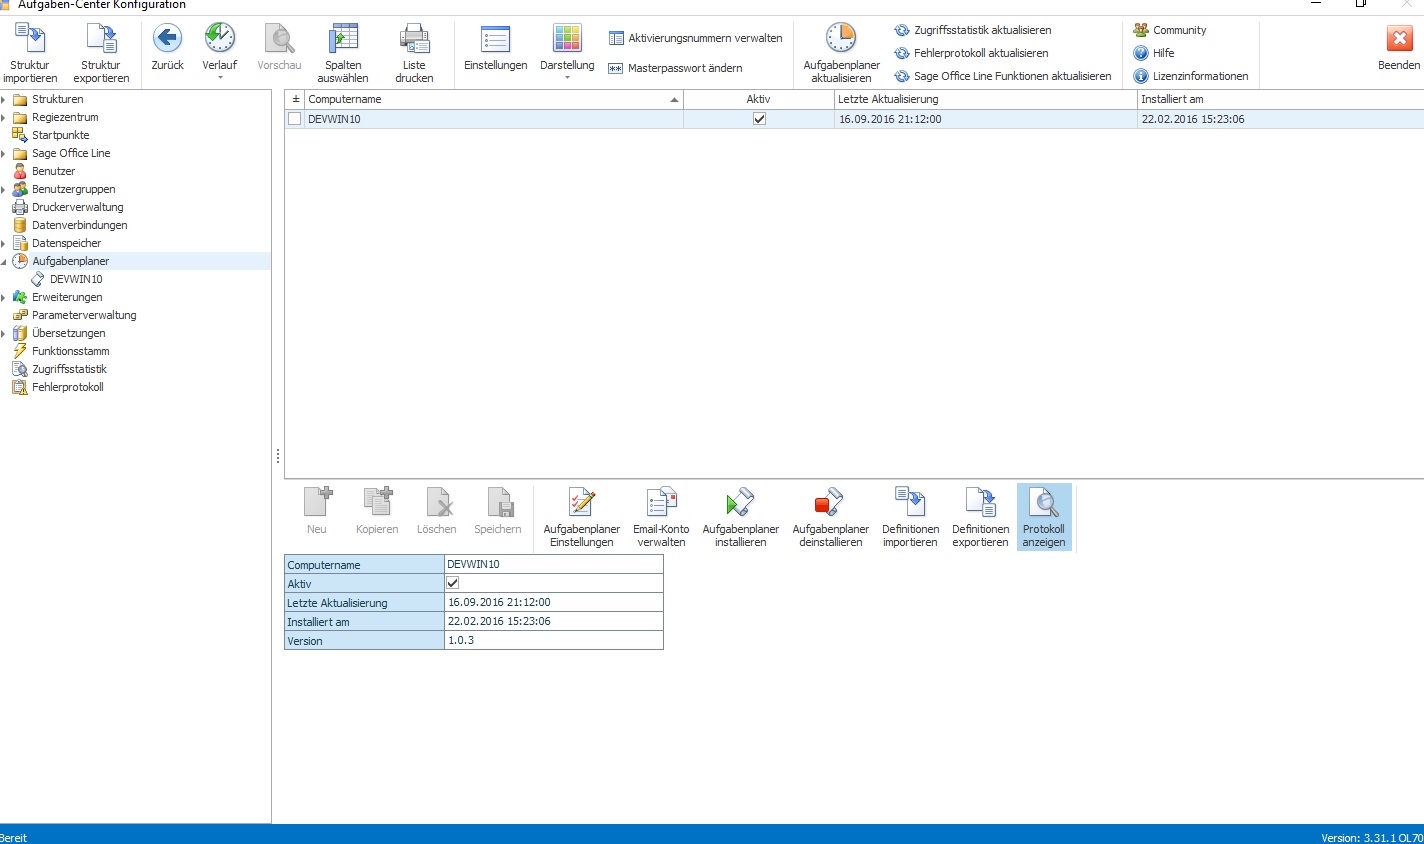Toggle the Aktiv checkbox in the DEVWIN10 grid row

[759, 118]
